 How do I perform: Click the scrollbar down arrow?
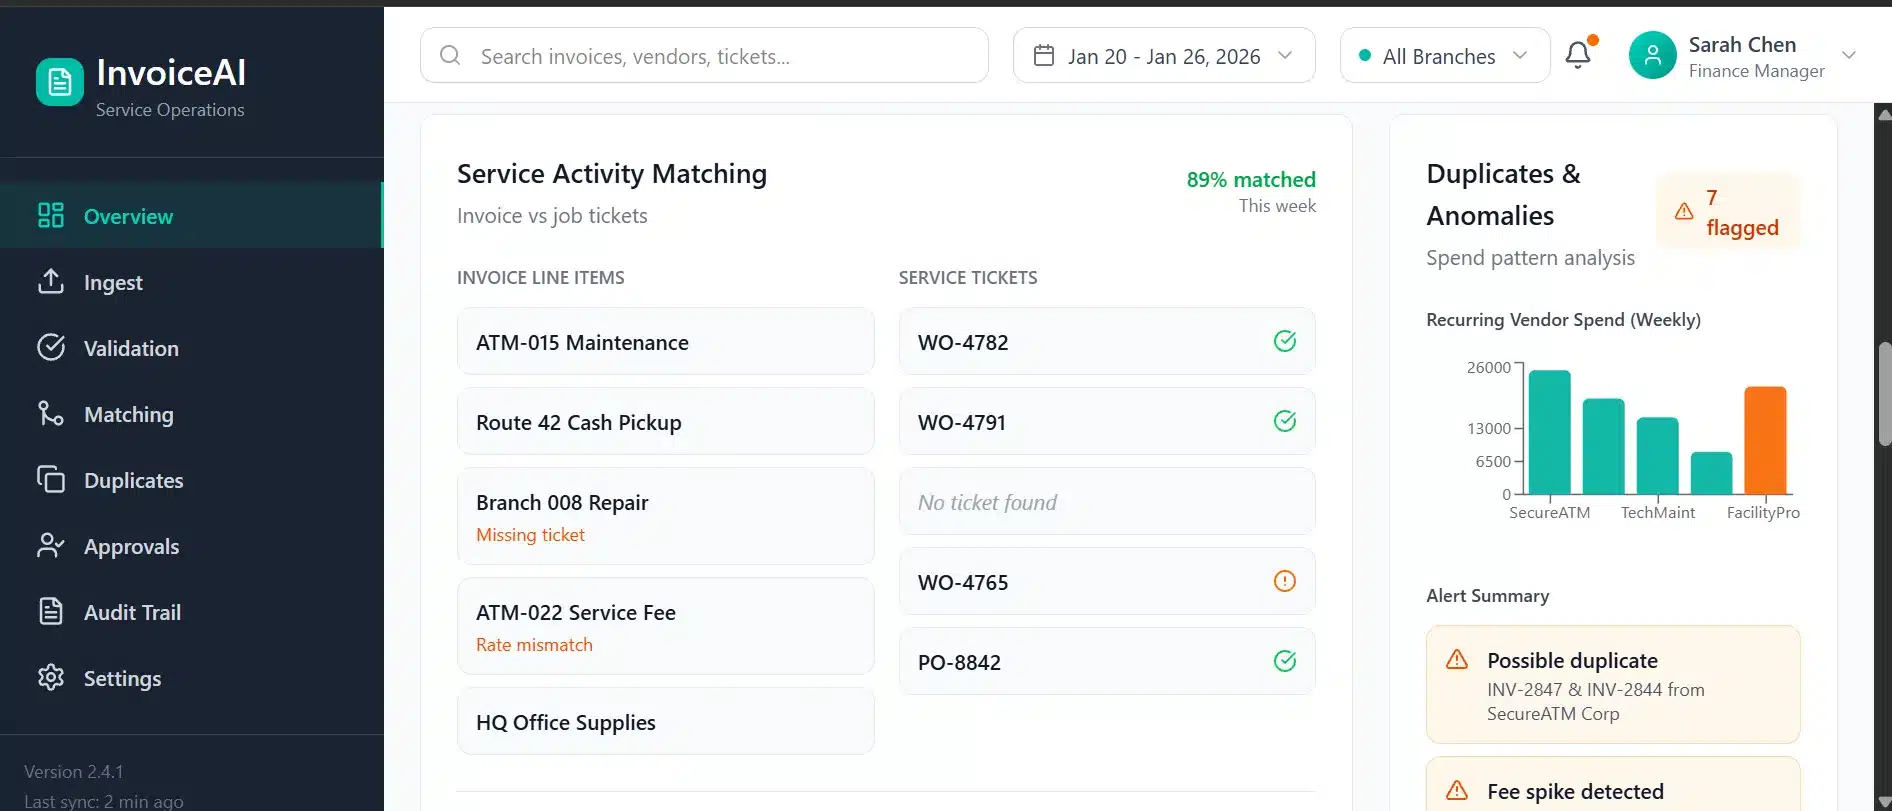pos(1884,802)
